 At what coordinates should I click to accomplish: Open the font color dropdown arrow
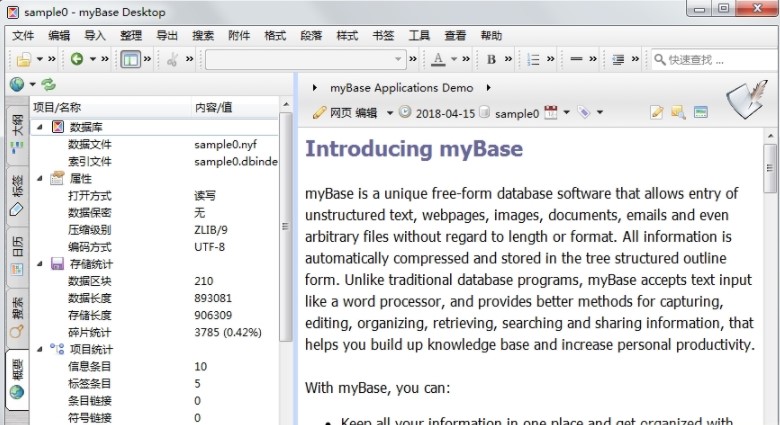pyautogui.click(x=454, y=59)
